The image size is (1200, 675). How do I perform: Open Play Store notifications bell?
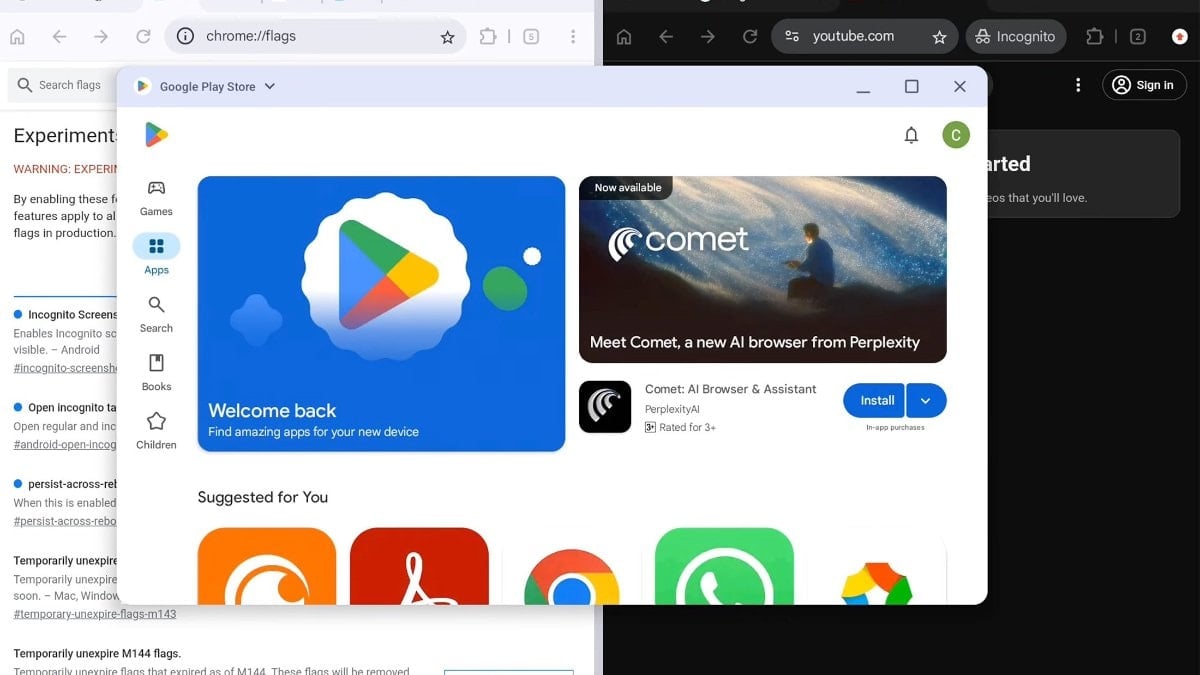pos(911,133)
